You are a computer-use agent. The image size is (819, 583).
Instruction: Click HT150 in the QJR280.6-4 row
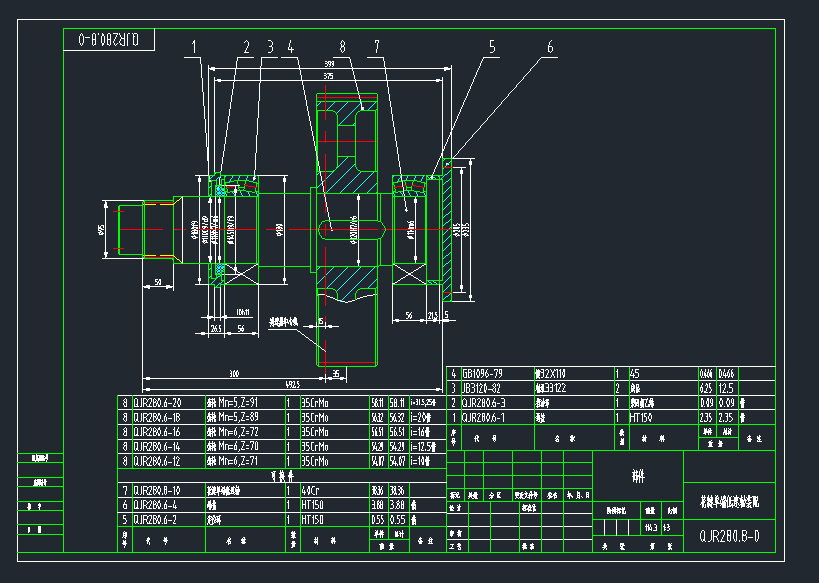312,505
